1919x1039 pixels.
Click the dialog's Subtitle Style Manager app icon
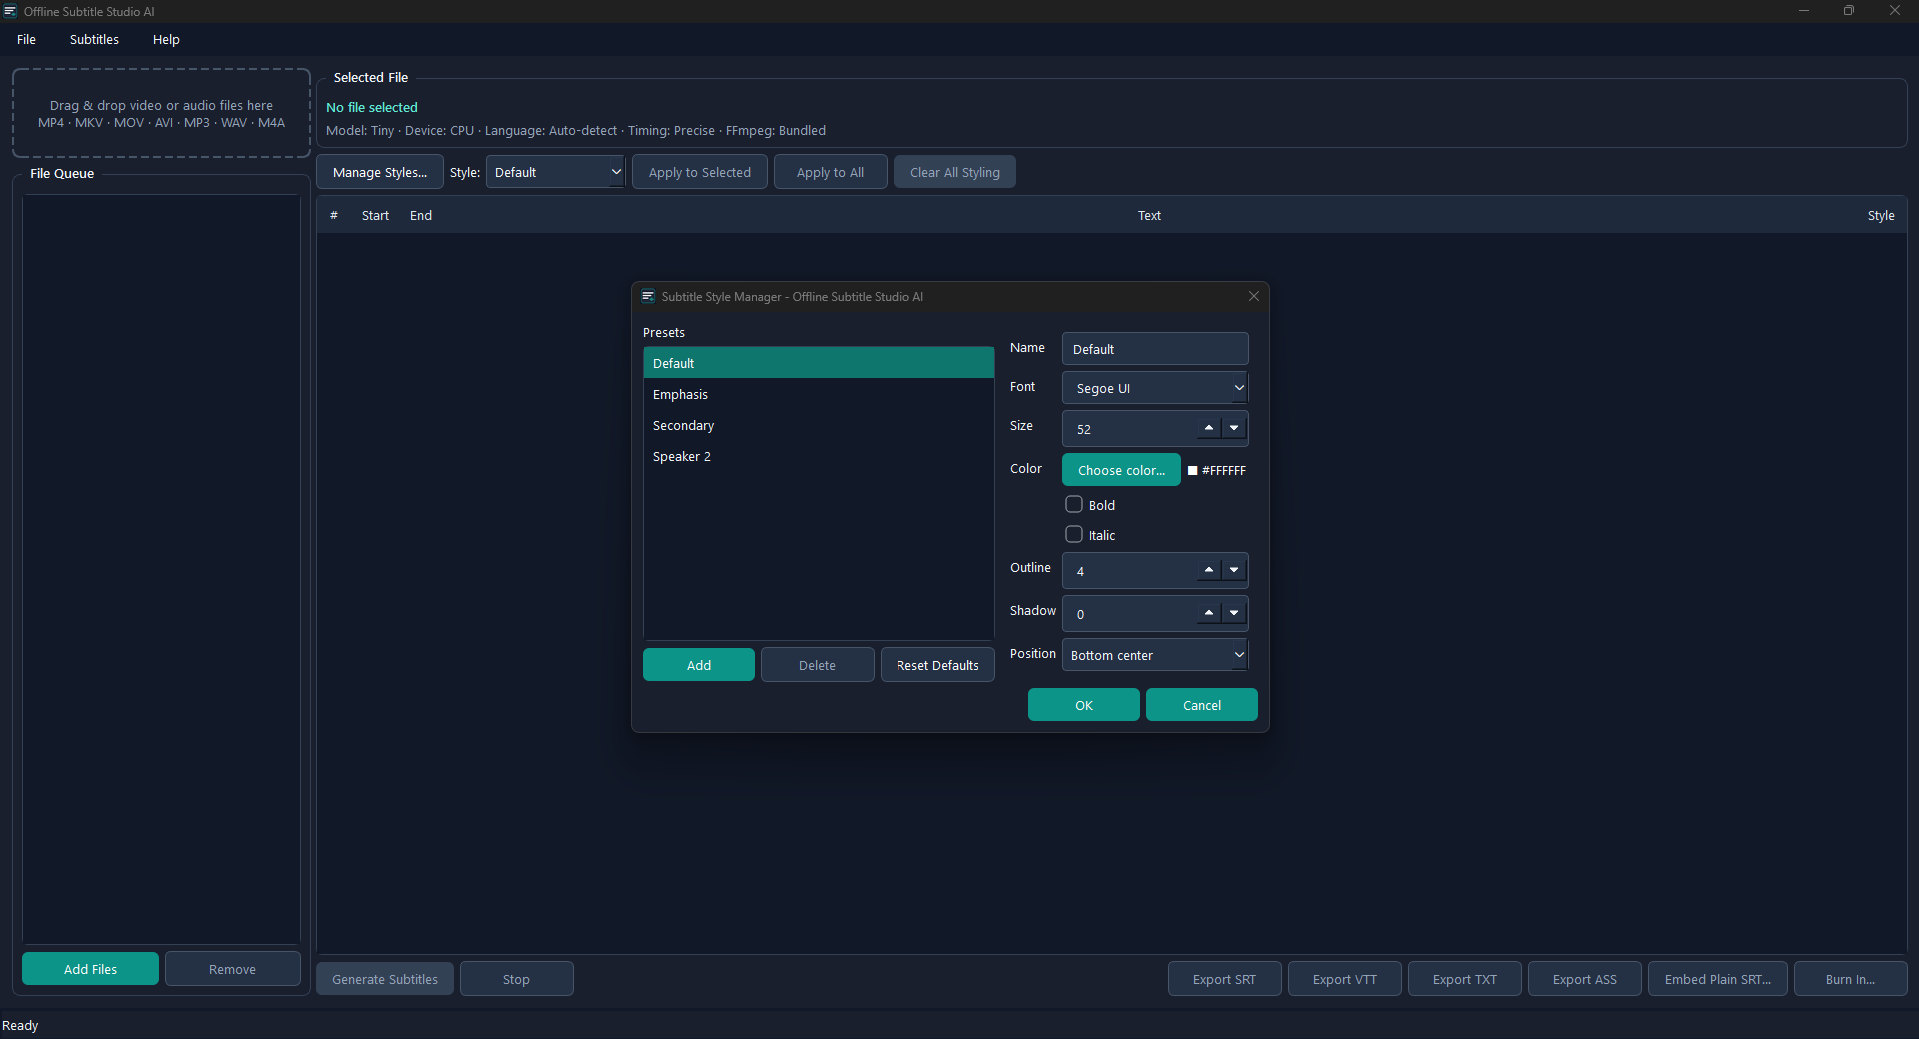coord(648,296)
